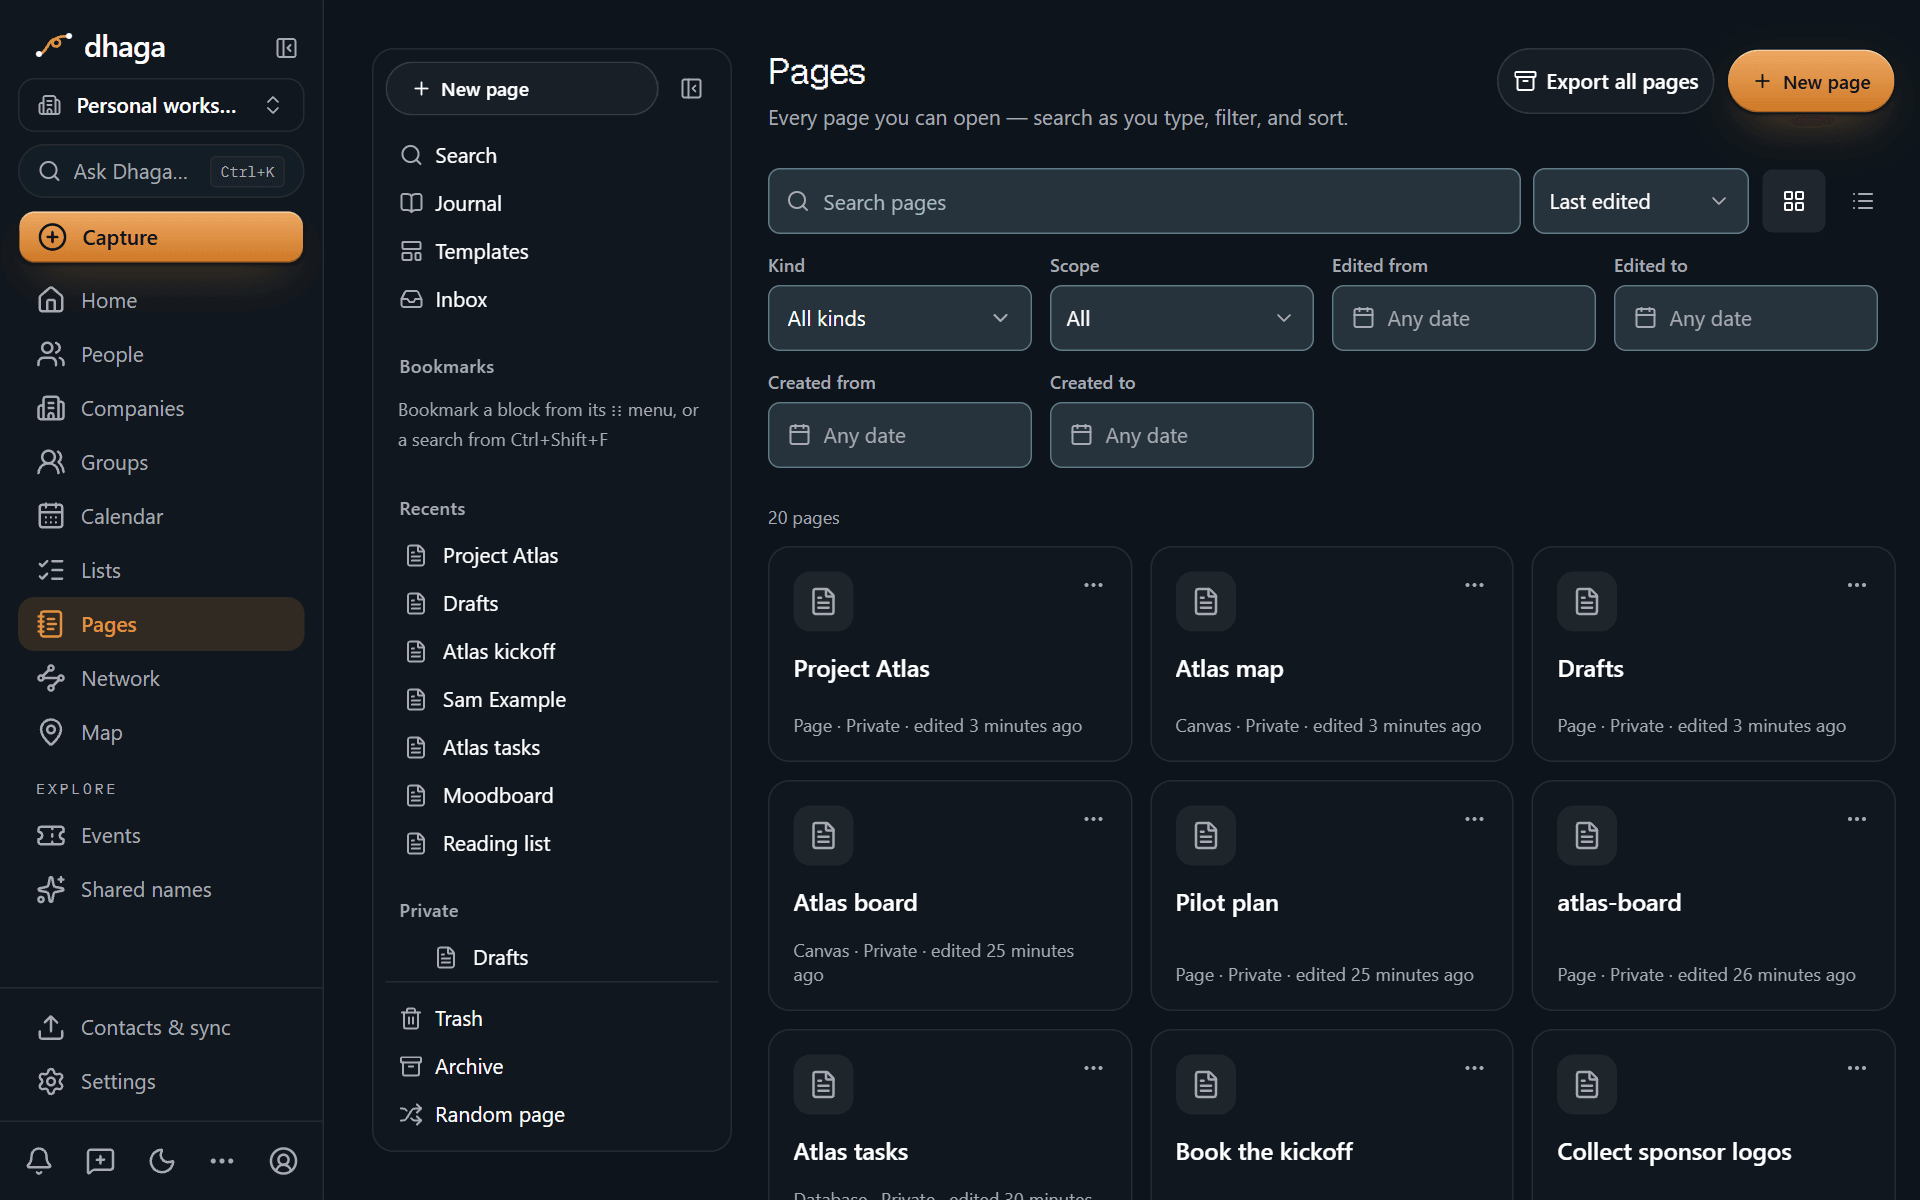Open People in sidebar
The image size is (1920, 1200).
[x=161, y=354]
